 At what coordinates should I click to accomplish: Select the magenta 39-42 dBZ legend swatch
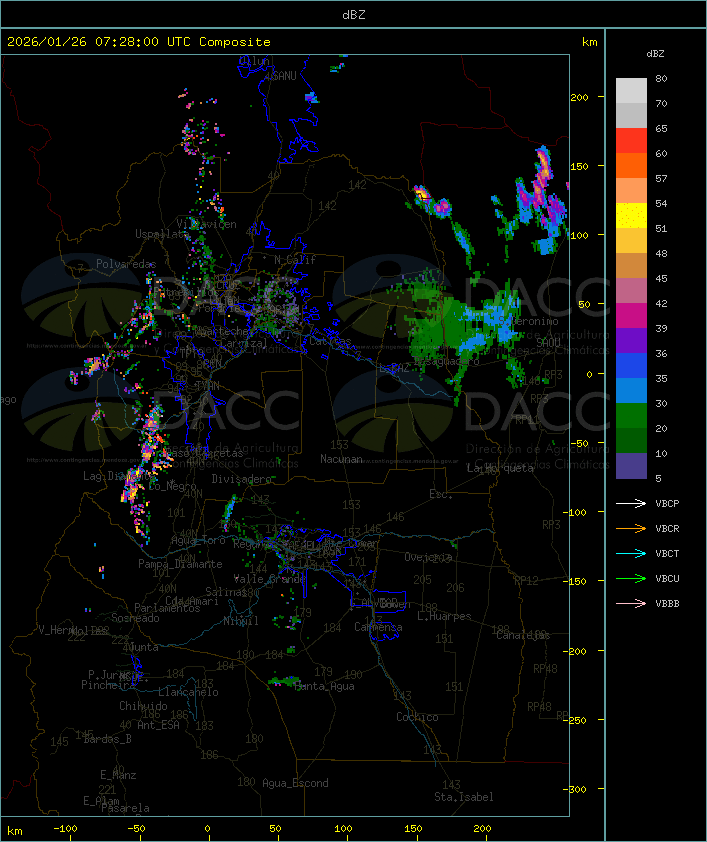tap(631, 316)
